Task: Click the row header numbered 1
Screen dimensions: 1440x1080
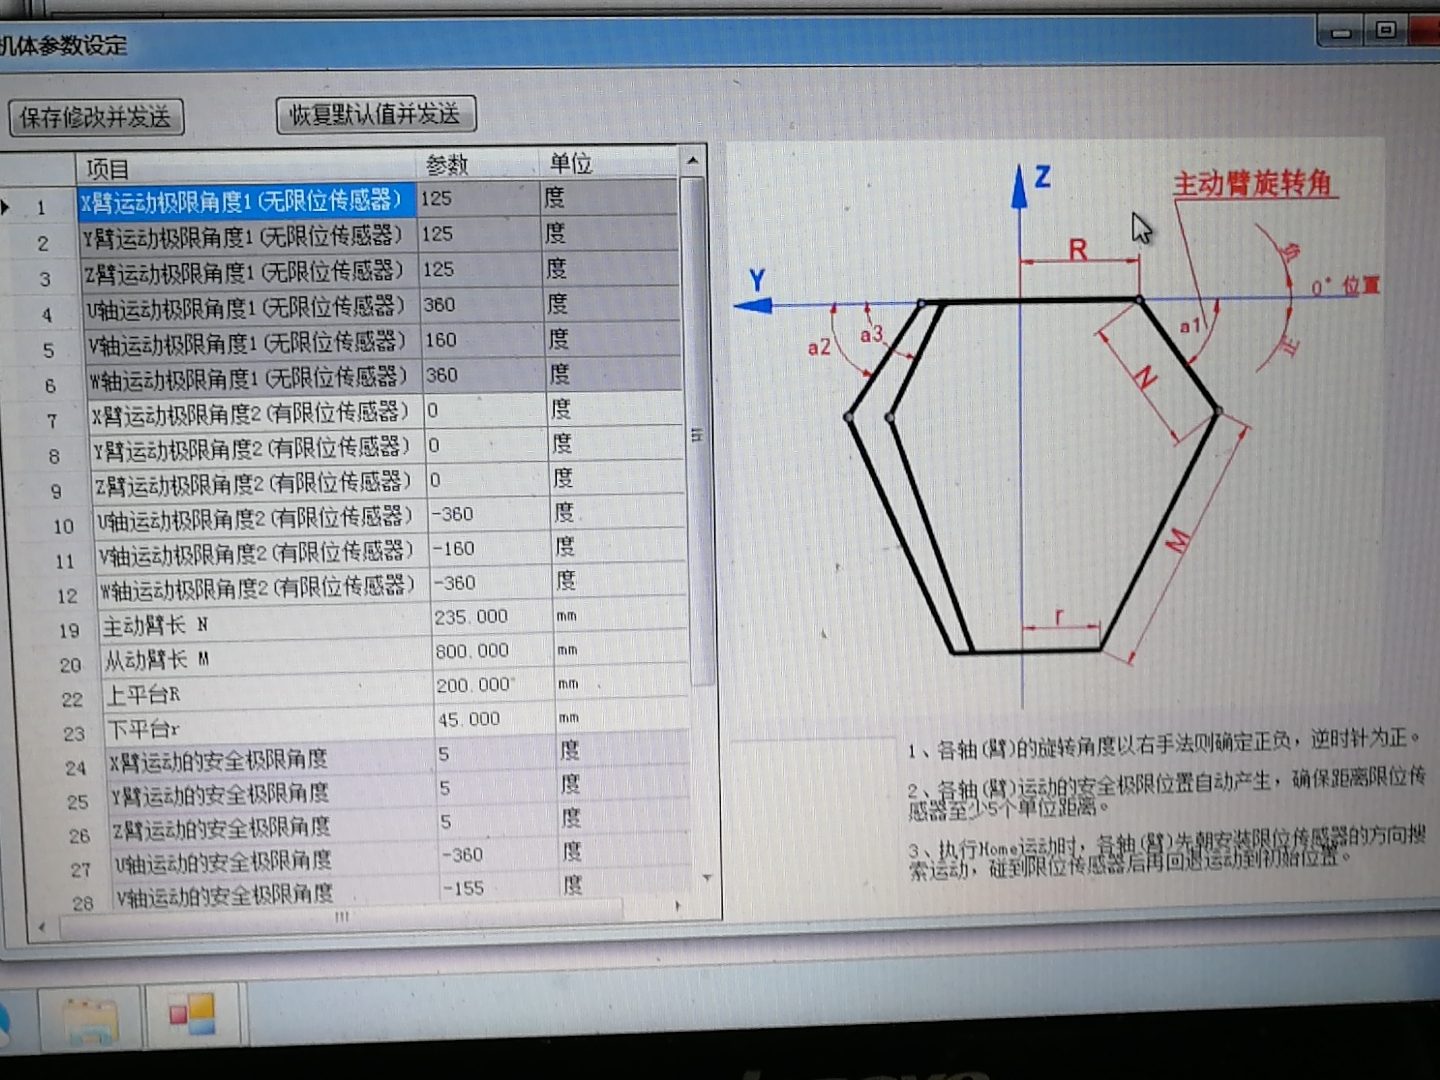Action: pyautogui.click(x=38, y=208)
